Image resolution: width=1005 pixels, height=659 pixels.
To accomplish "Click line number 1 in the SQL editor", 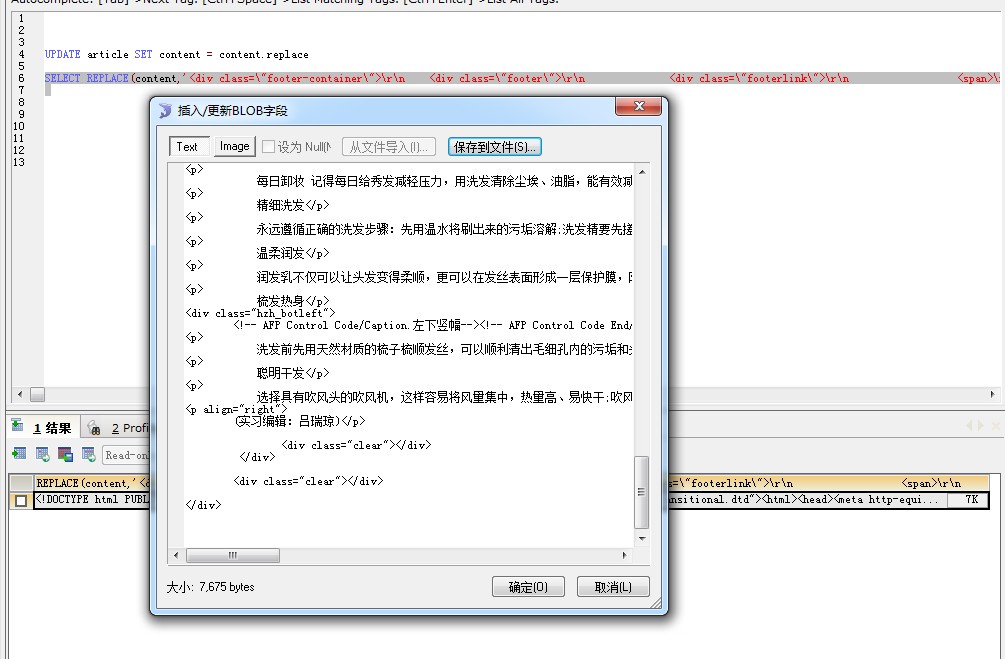I will tap(21, 19).
